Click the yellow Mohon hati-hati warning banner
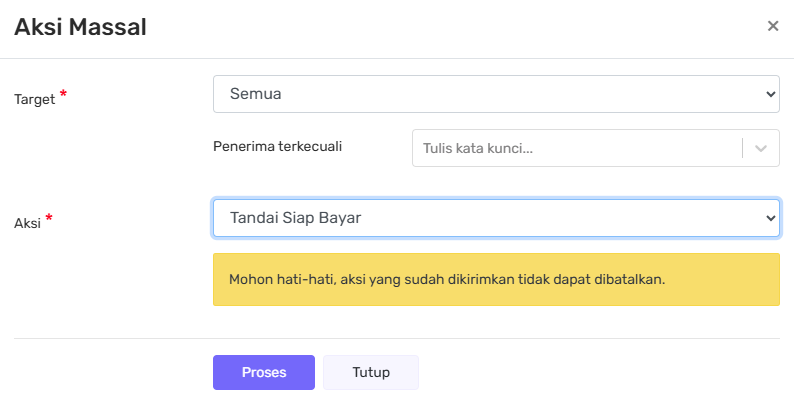The height and width of the screenshot is (418, 794). 495,279
